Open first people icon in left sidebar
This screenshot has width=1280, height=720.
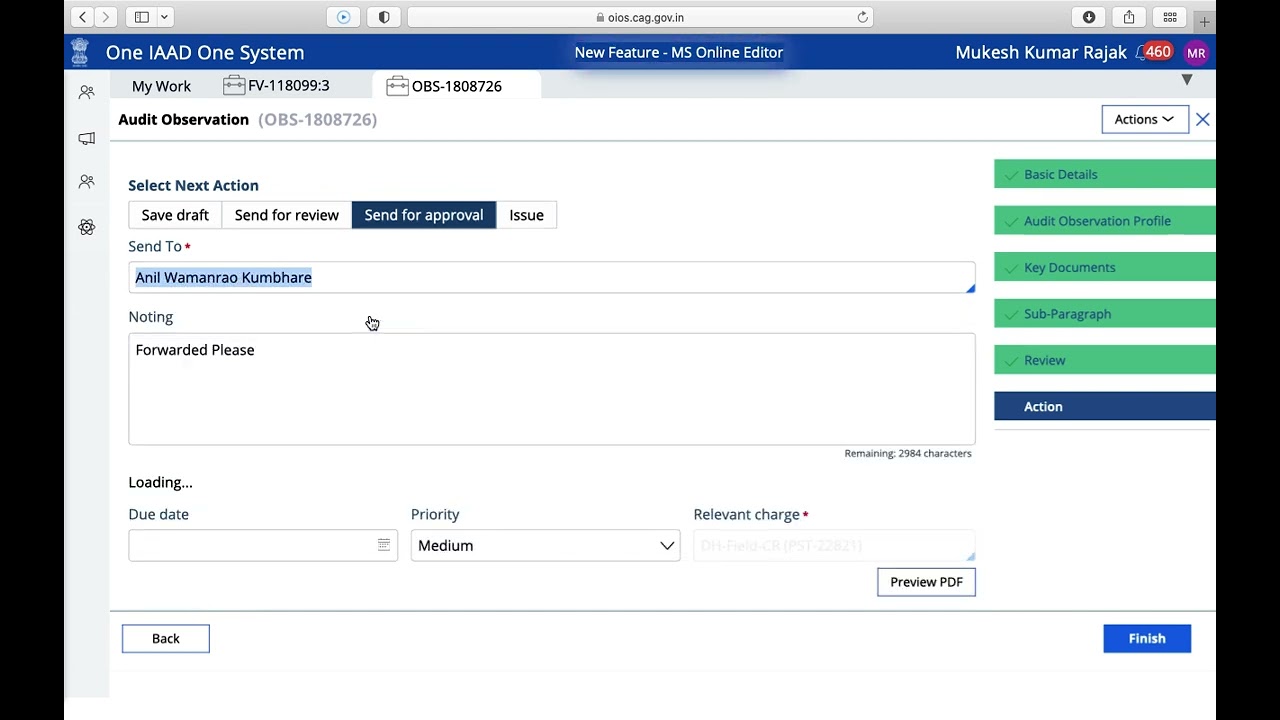tap(87, 92)
